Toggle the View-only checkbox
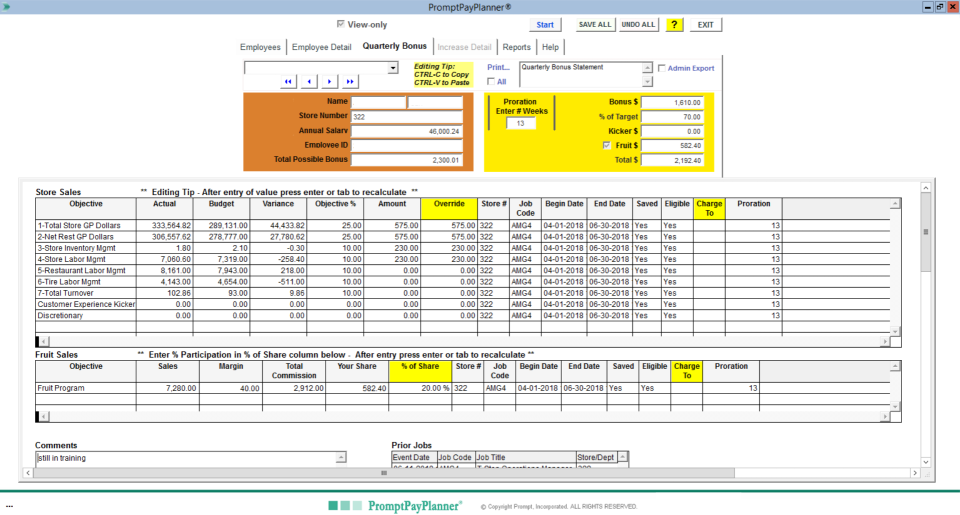 (340, 24)
